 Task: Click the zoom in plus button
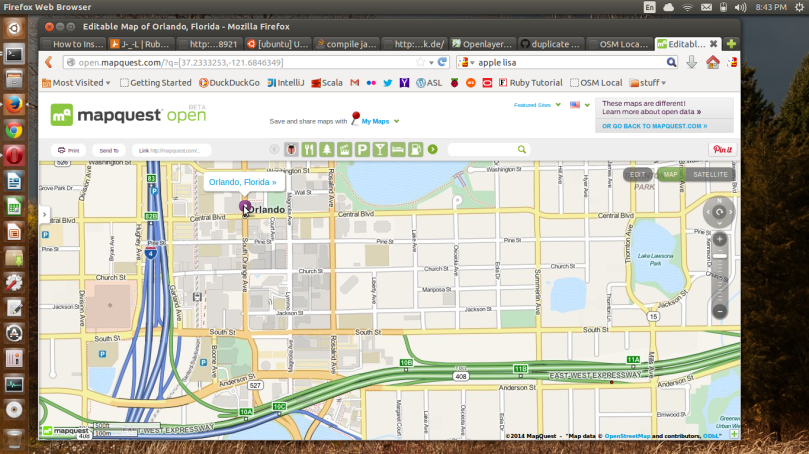(x=720, y=239)
